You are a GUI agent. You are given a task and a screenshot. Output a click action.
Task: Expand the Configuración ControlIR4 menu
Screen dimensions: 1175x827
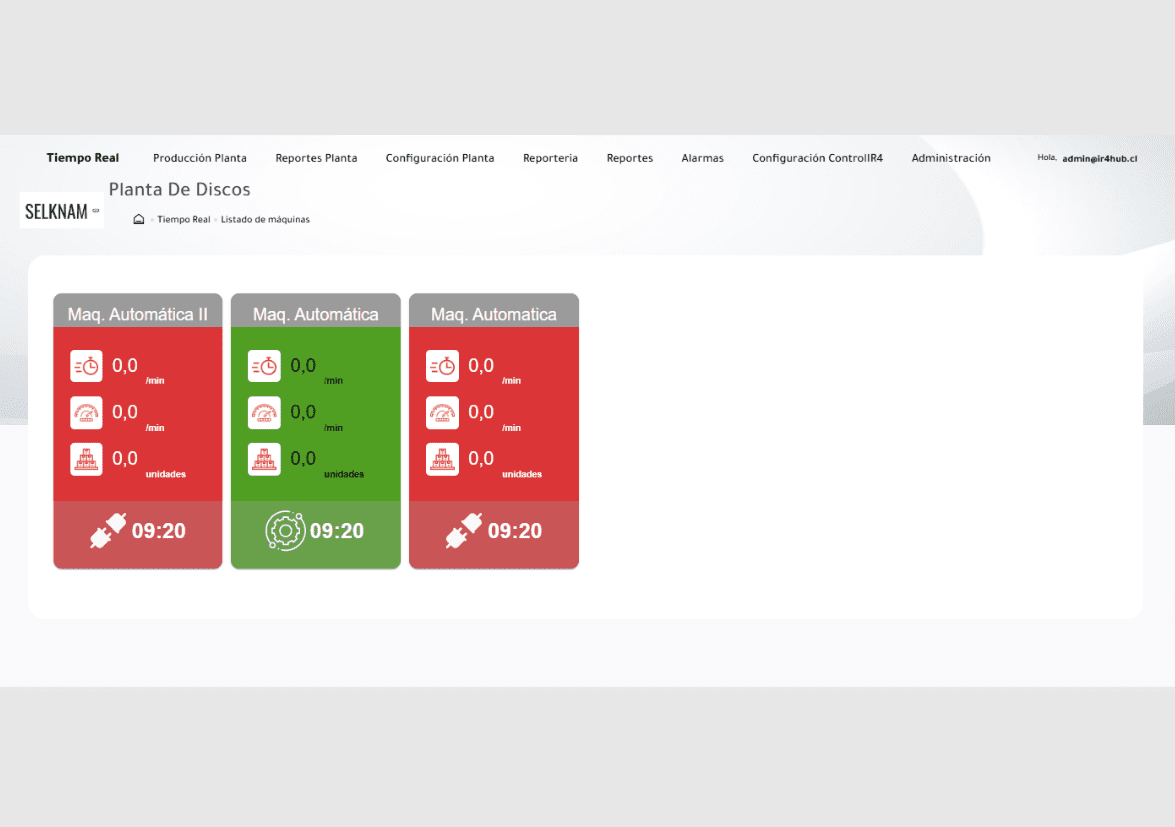pos(817,158)
